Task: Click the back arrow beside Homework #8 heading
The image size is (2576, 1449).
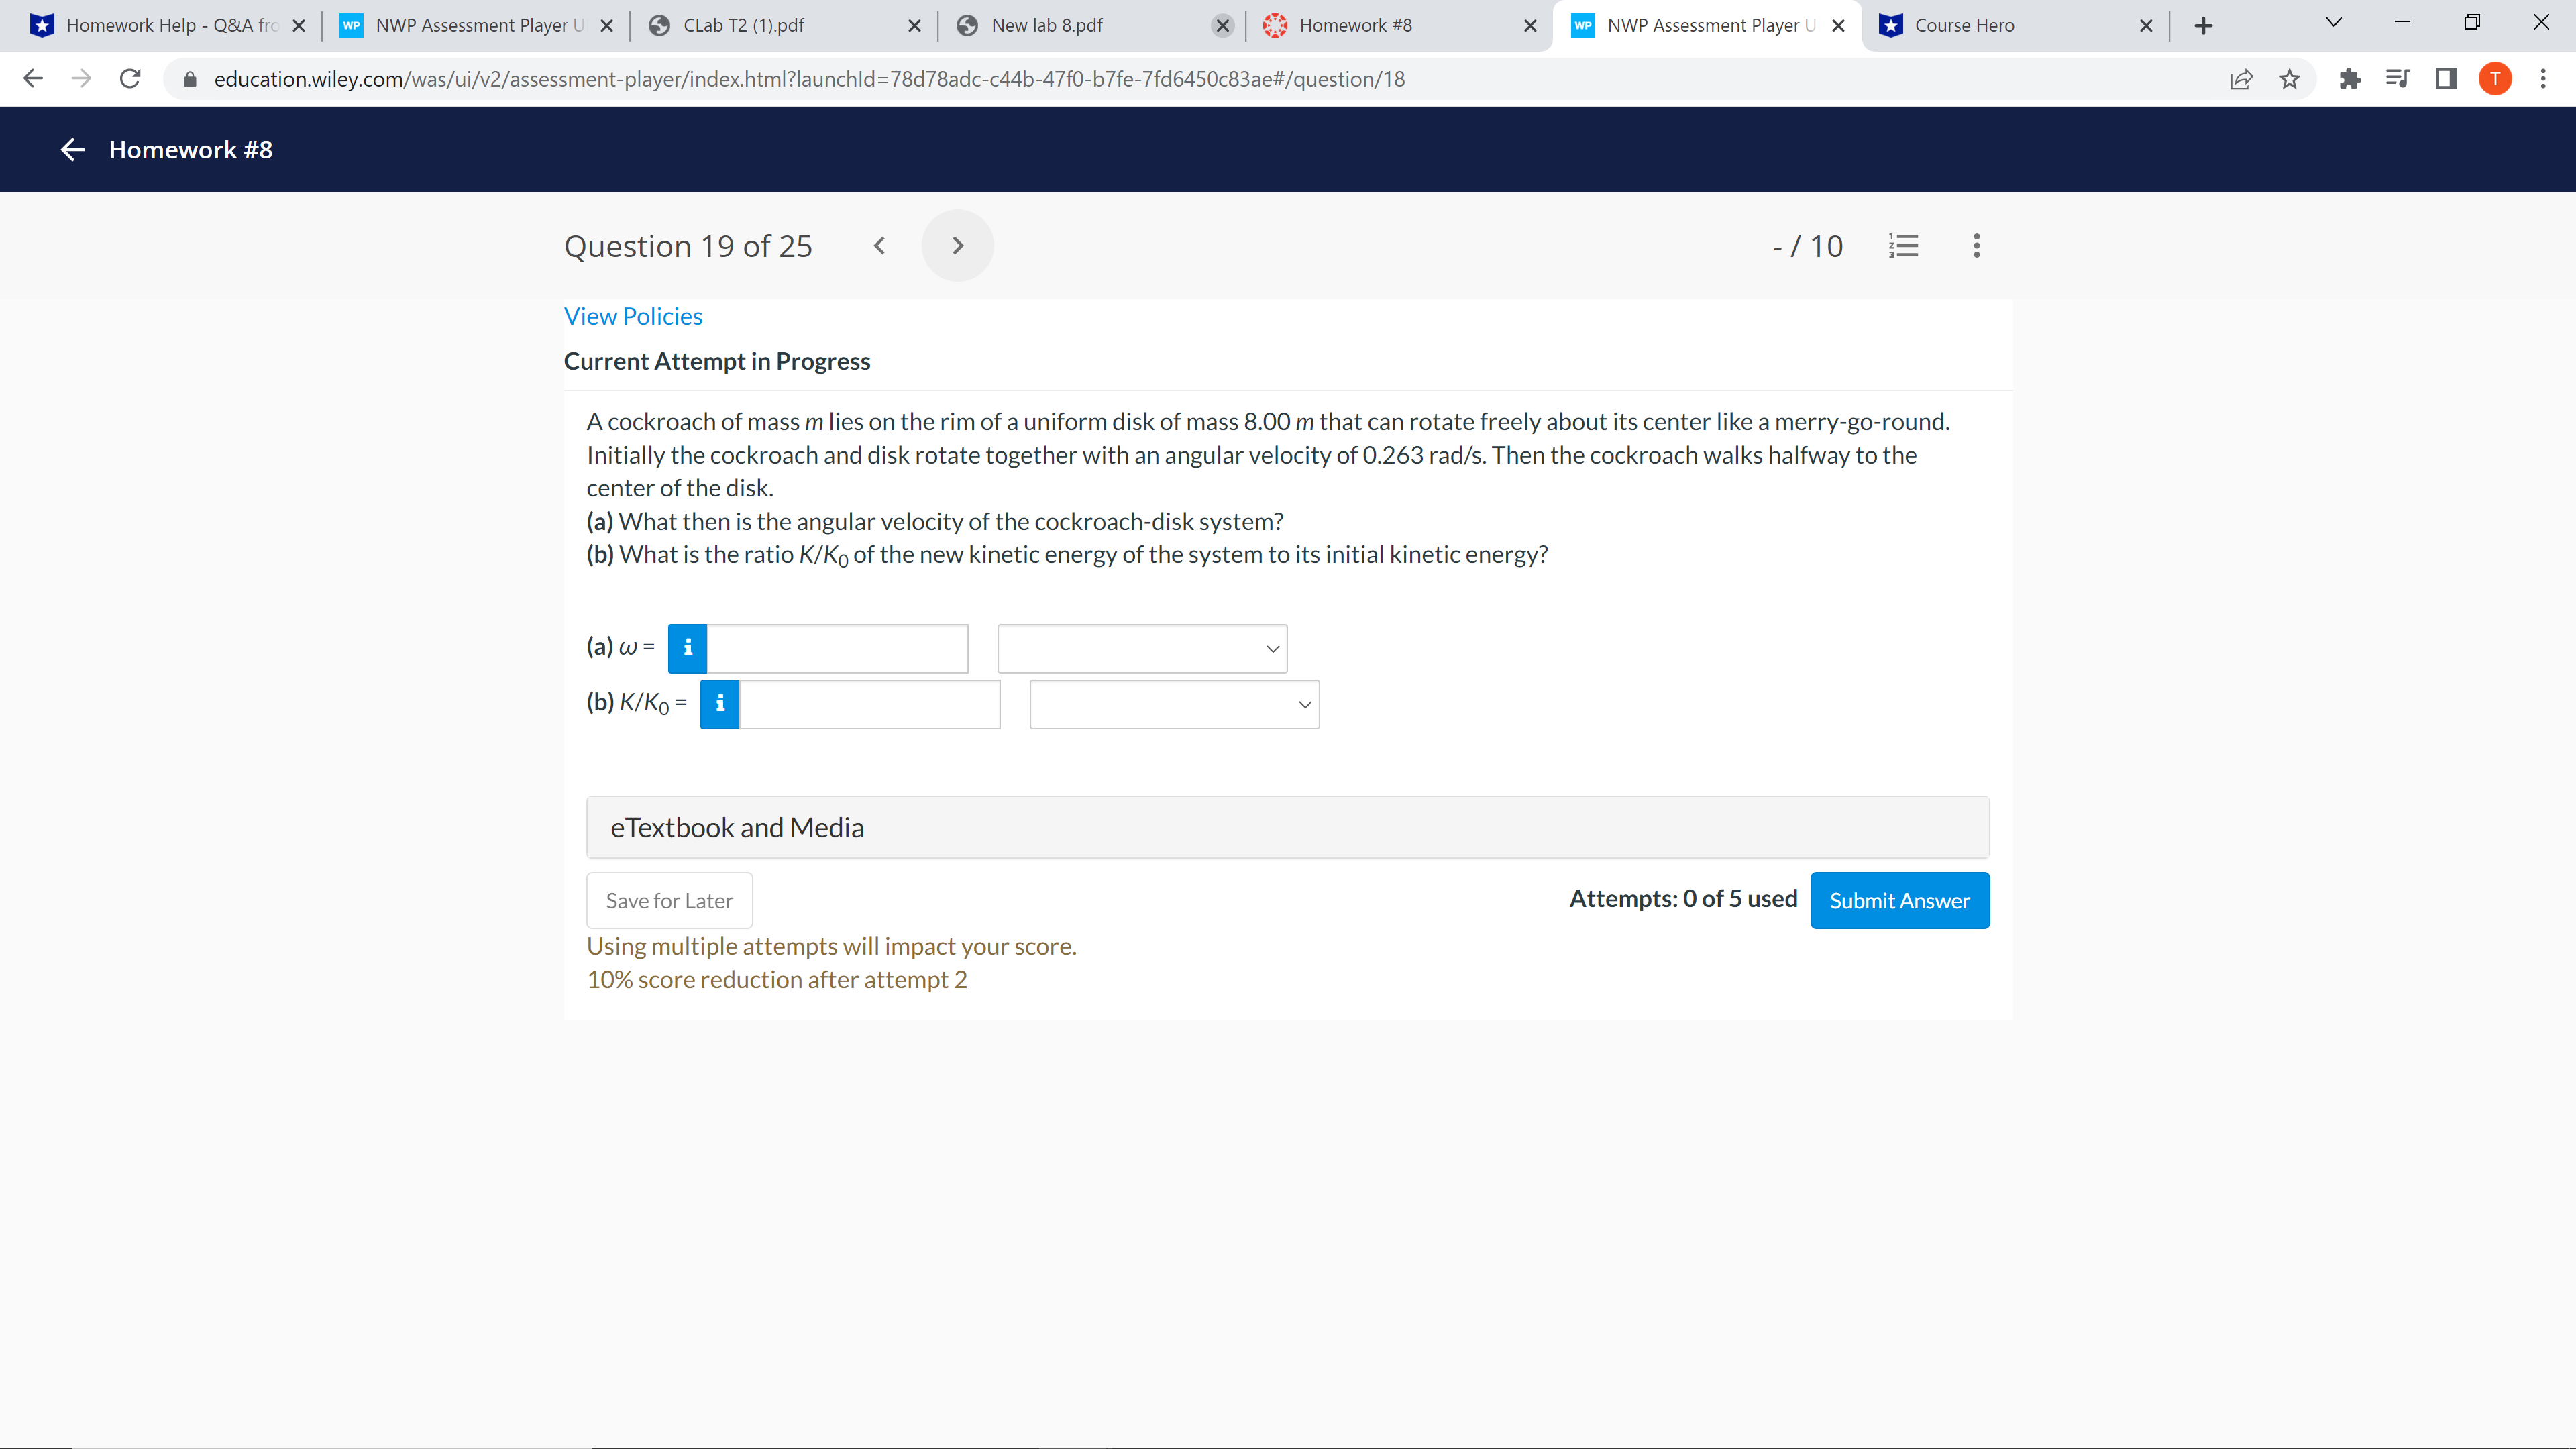Action: (x=71, y=149)
